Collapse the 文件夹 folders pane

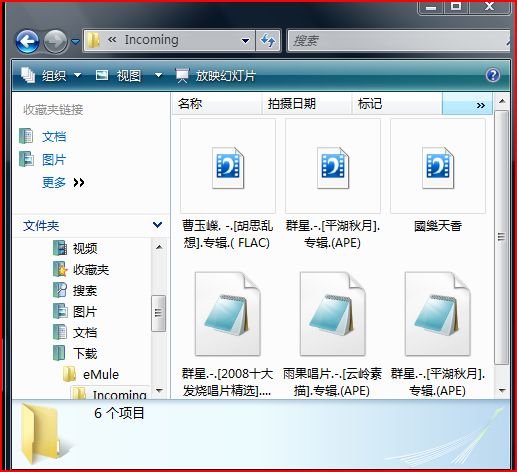pyautogui.click(x=157, y=225)
